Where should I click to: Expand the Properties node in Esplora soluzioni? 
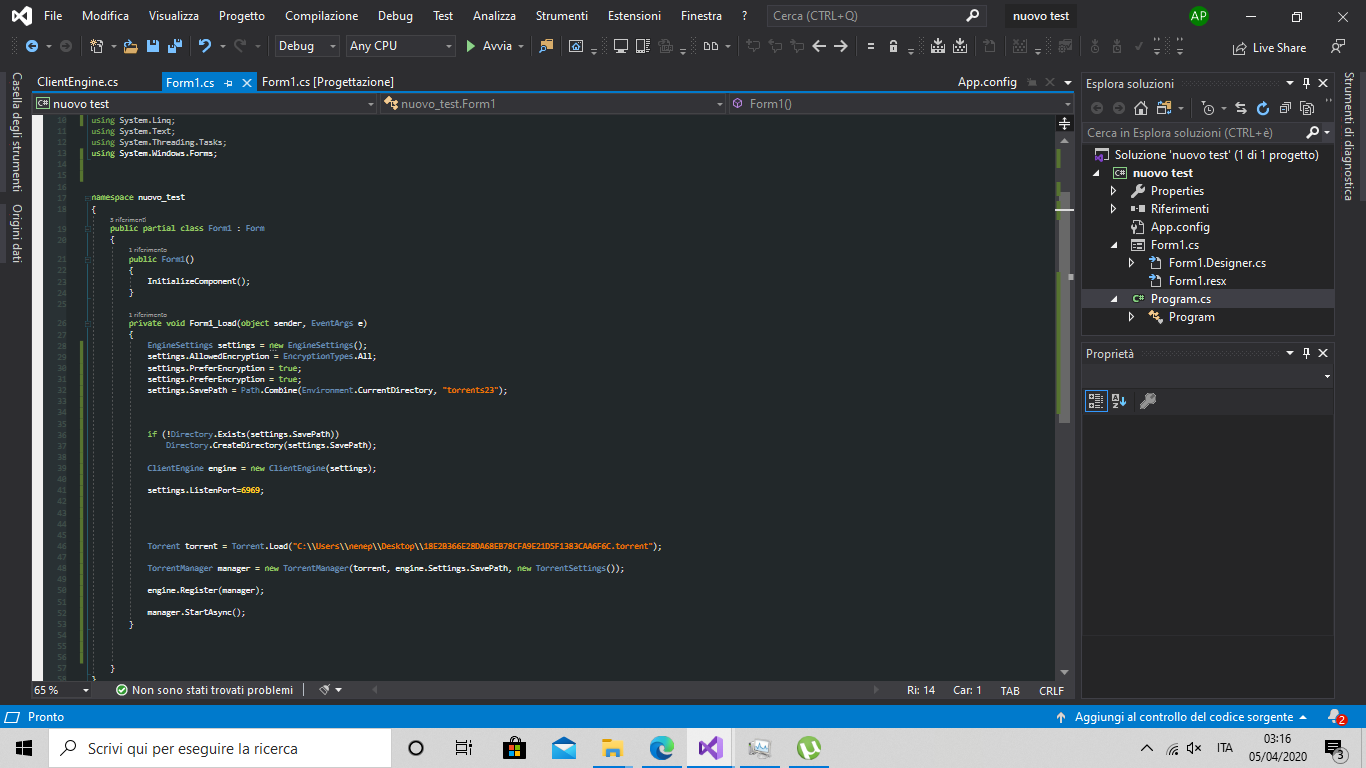pyautogui.click(x=1113, y=190)
